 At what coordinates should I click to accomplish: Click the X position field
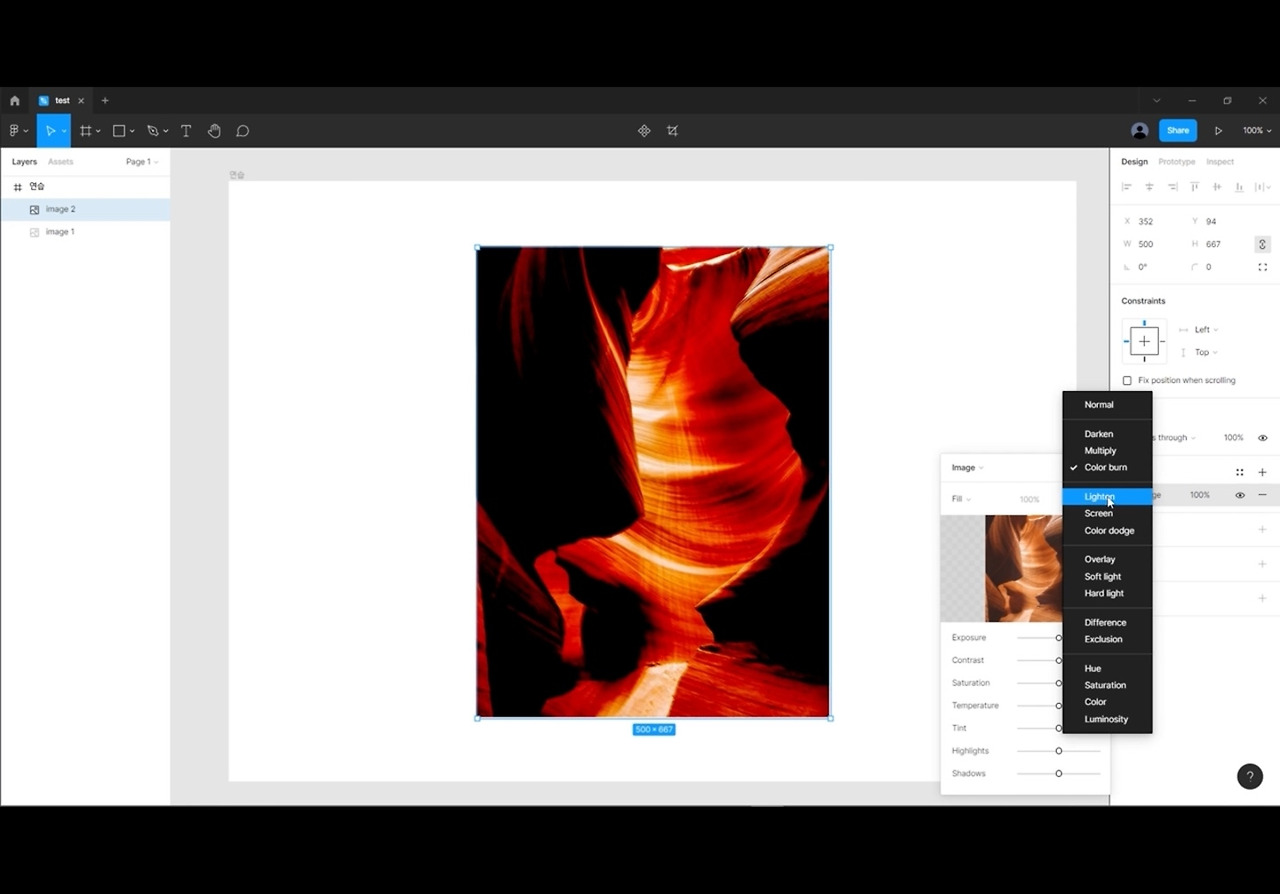[1150, 222]
